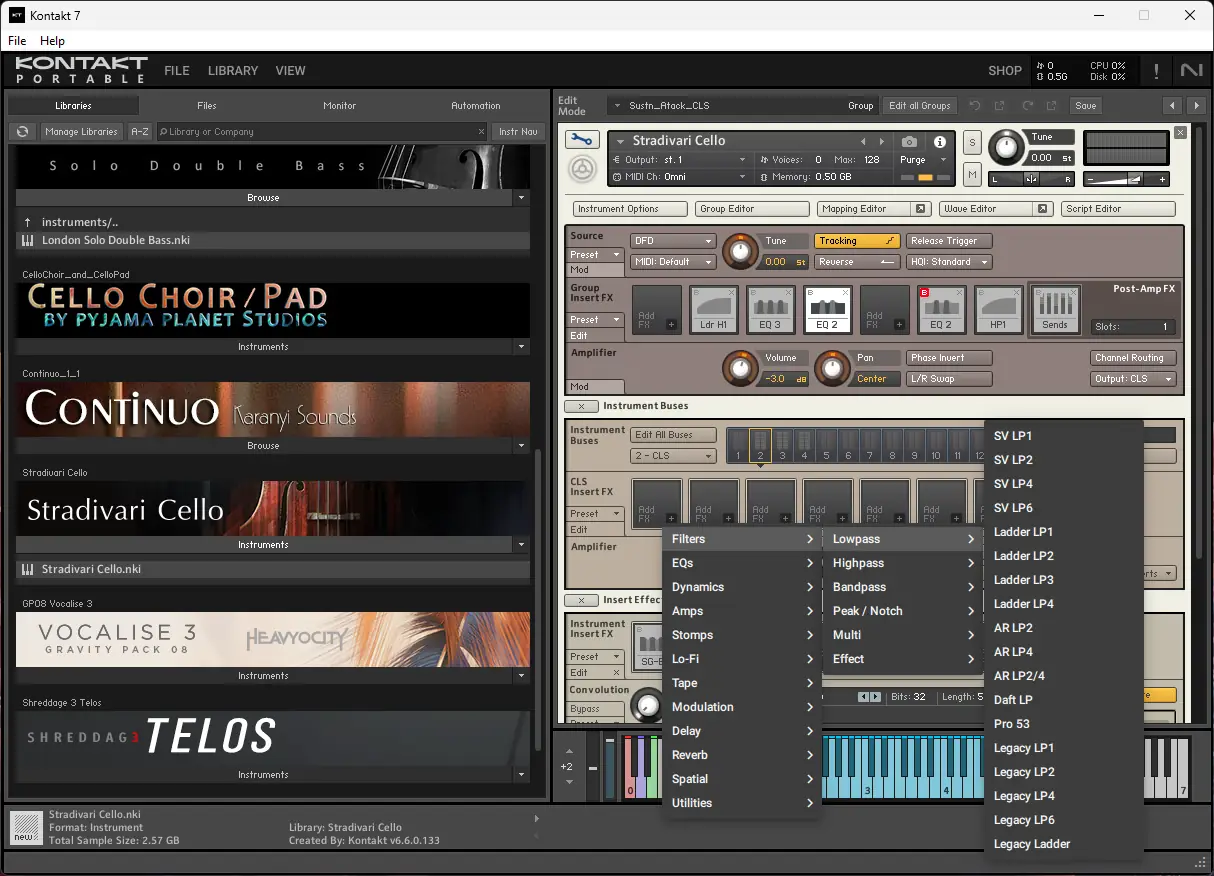Select the EQ 3 effect slot
Viewport: 1214px width, 876px height.
pos(771,311)
